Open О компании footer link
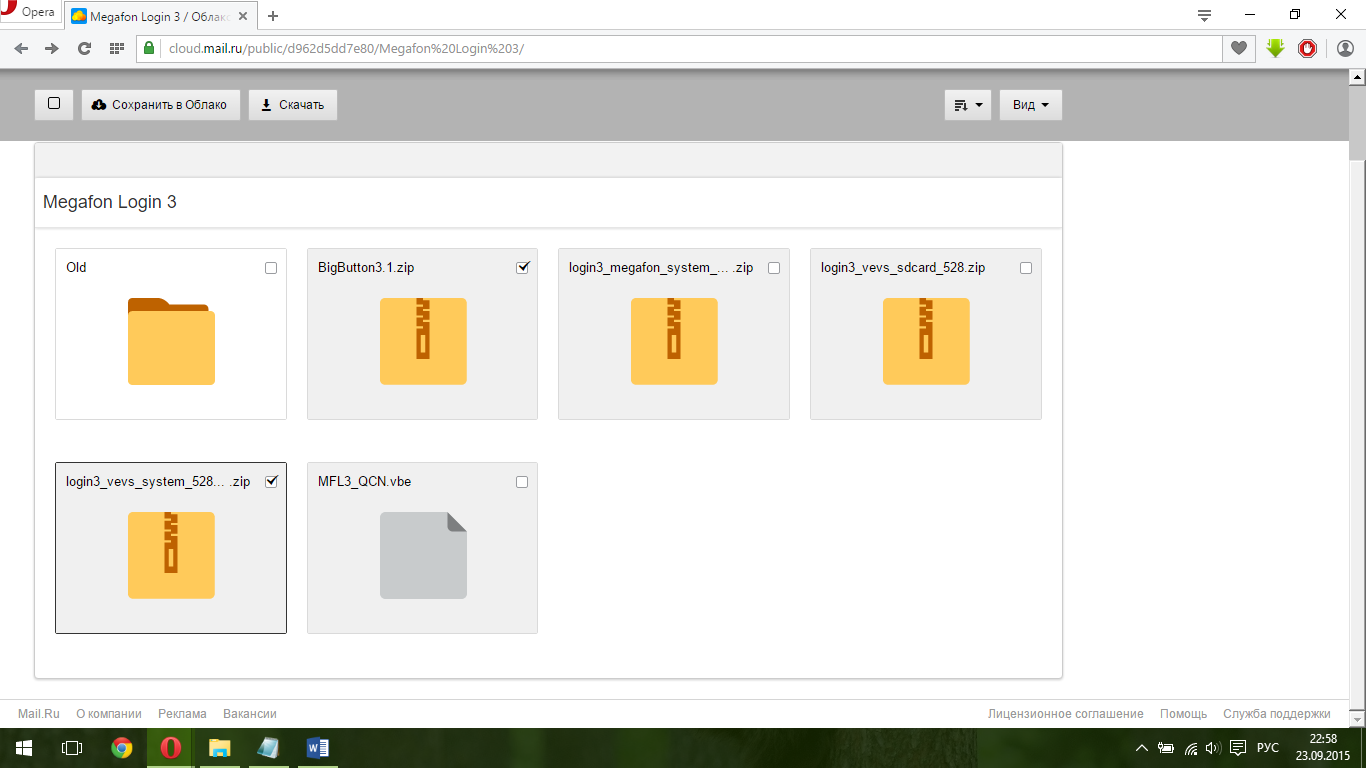 click(109, 714)
